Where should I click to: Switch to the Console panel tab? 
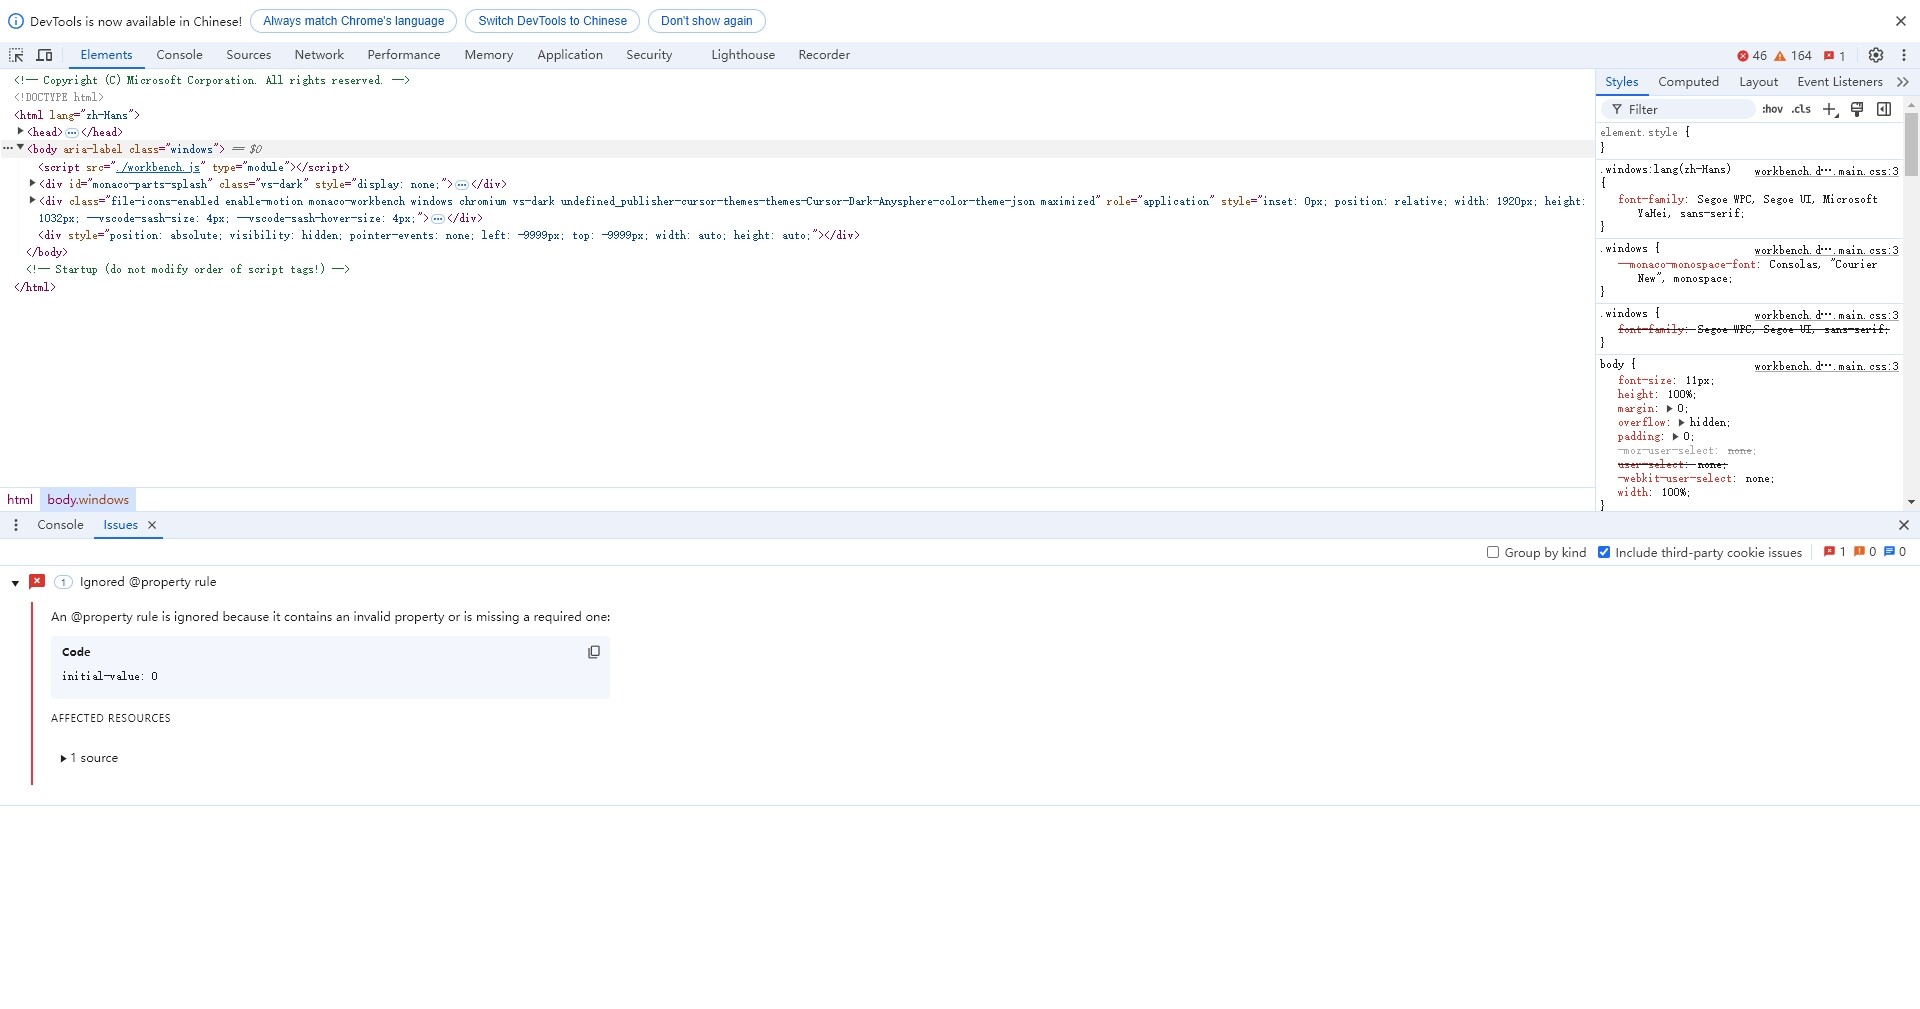pos(179,55)
